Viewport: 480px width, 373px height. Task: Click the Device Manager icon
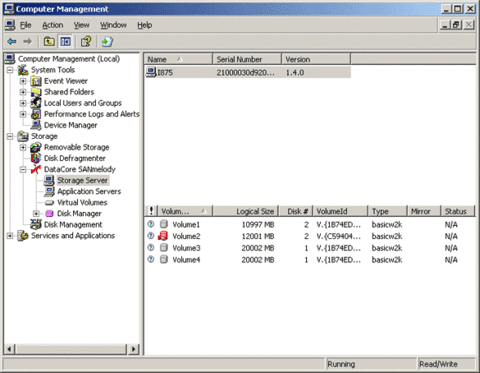(36, 125)
